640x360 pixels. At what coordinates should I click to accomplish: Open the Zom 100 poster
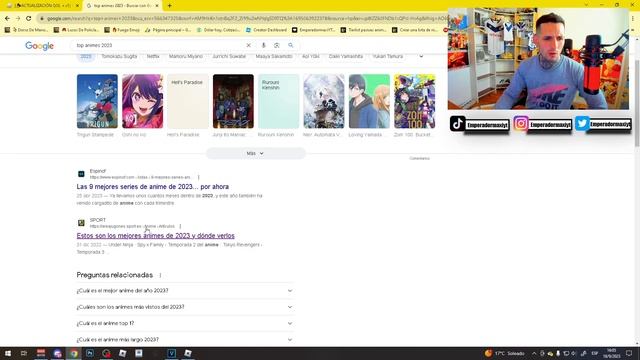click(414, 101)
